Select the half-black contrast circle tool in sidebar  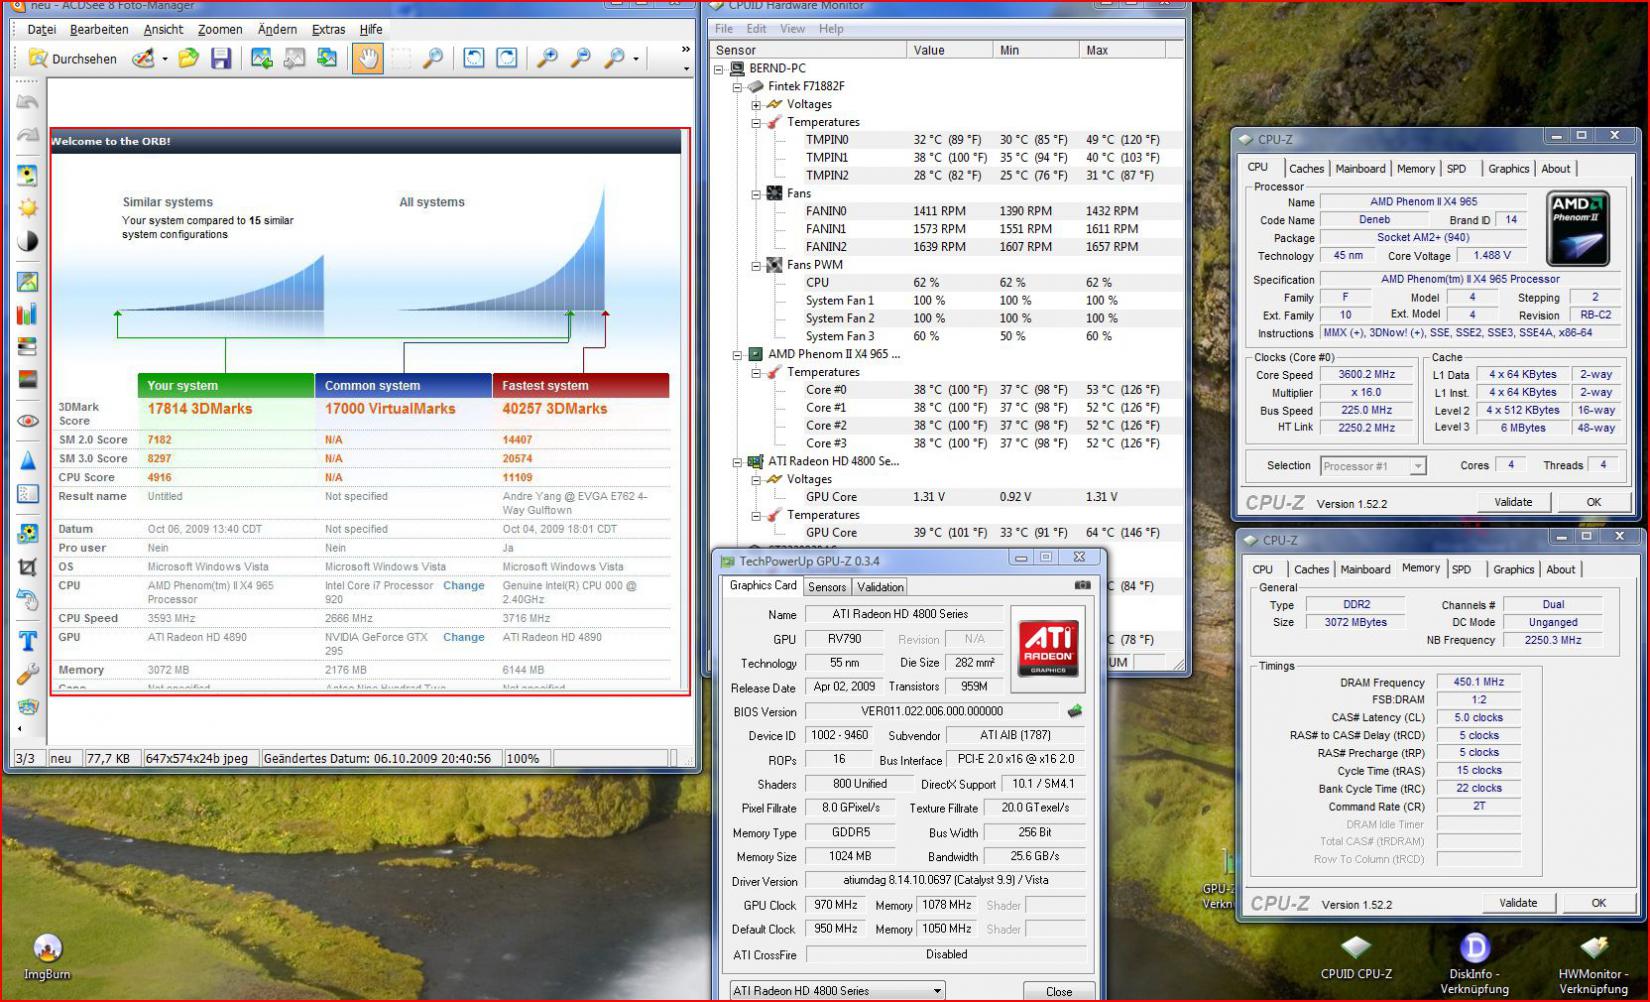click(x=28, y=241)
